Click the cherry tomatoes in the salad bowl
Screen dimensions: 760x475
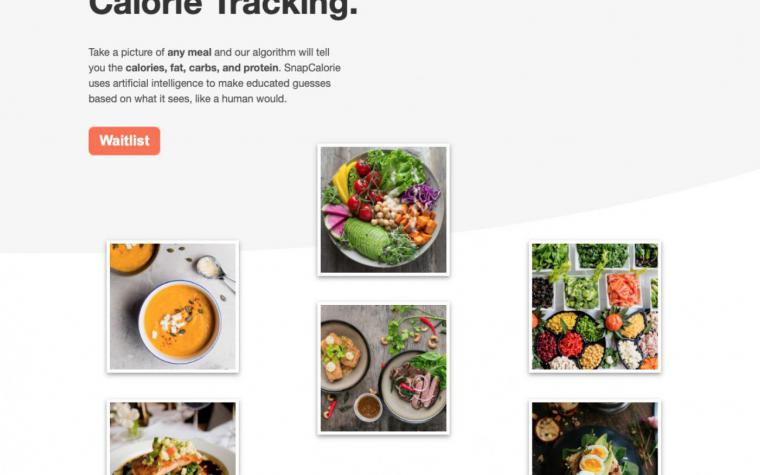(364, 189)
